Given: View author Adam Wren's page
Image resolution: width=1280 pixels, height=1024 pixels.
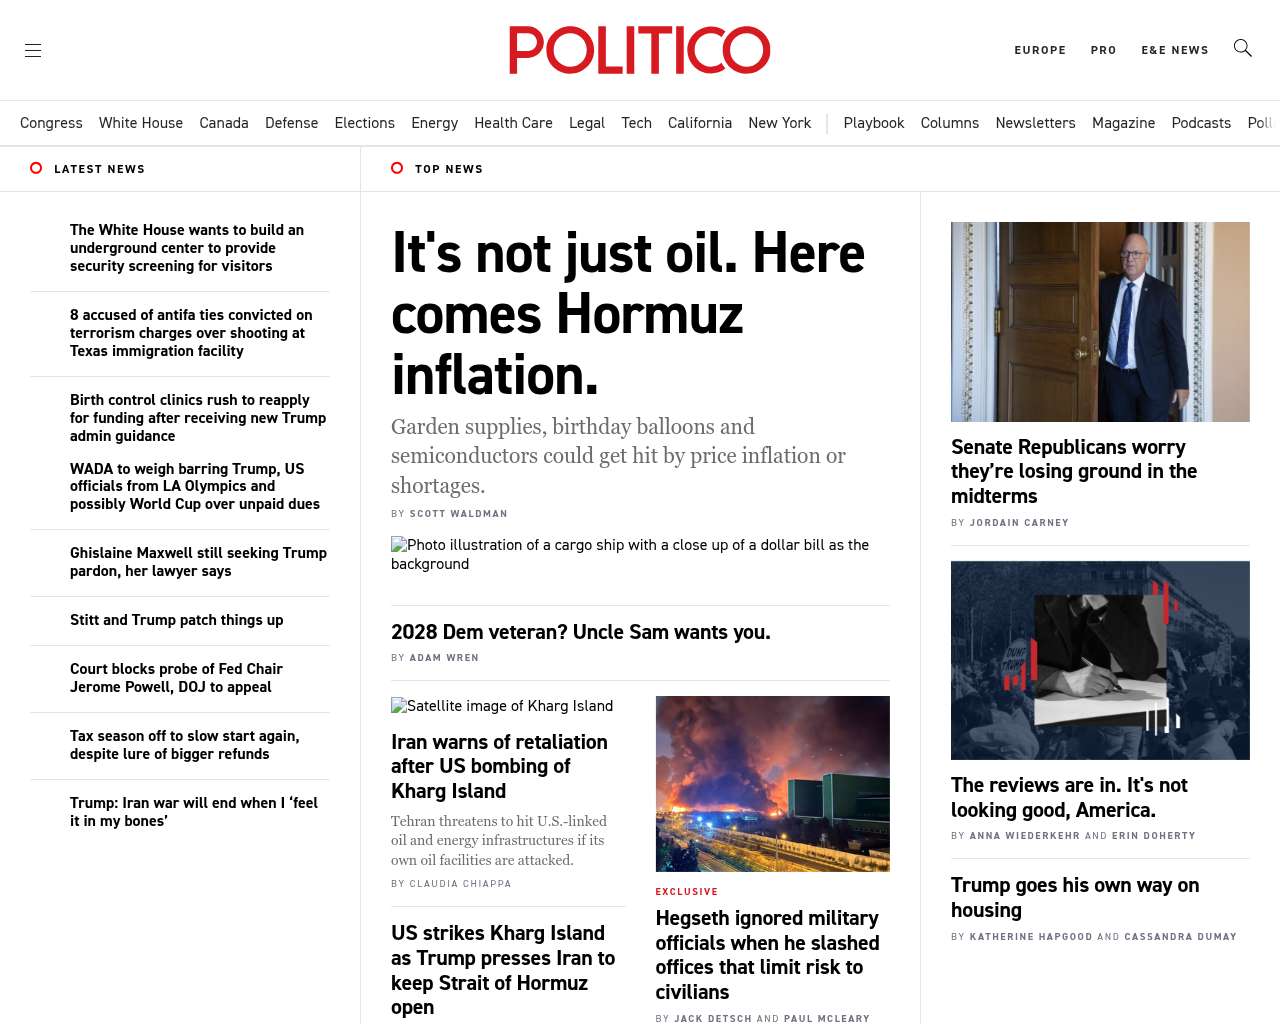Looking at the screenshot, I should [x=444, y=658].
